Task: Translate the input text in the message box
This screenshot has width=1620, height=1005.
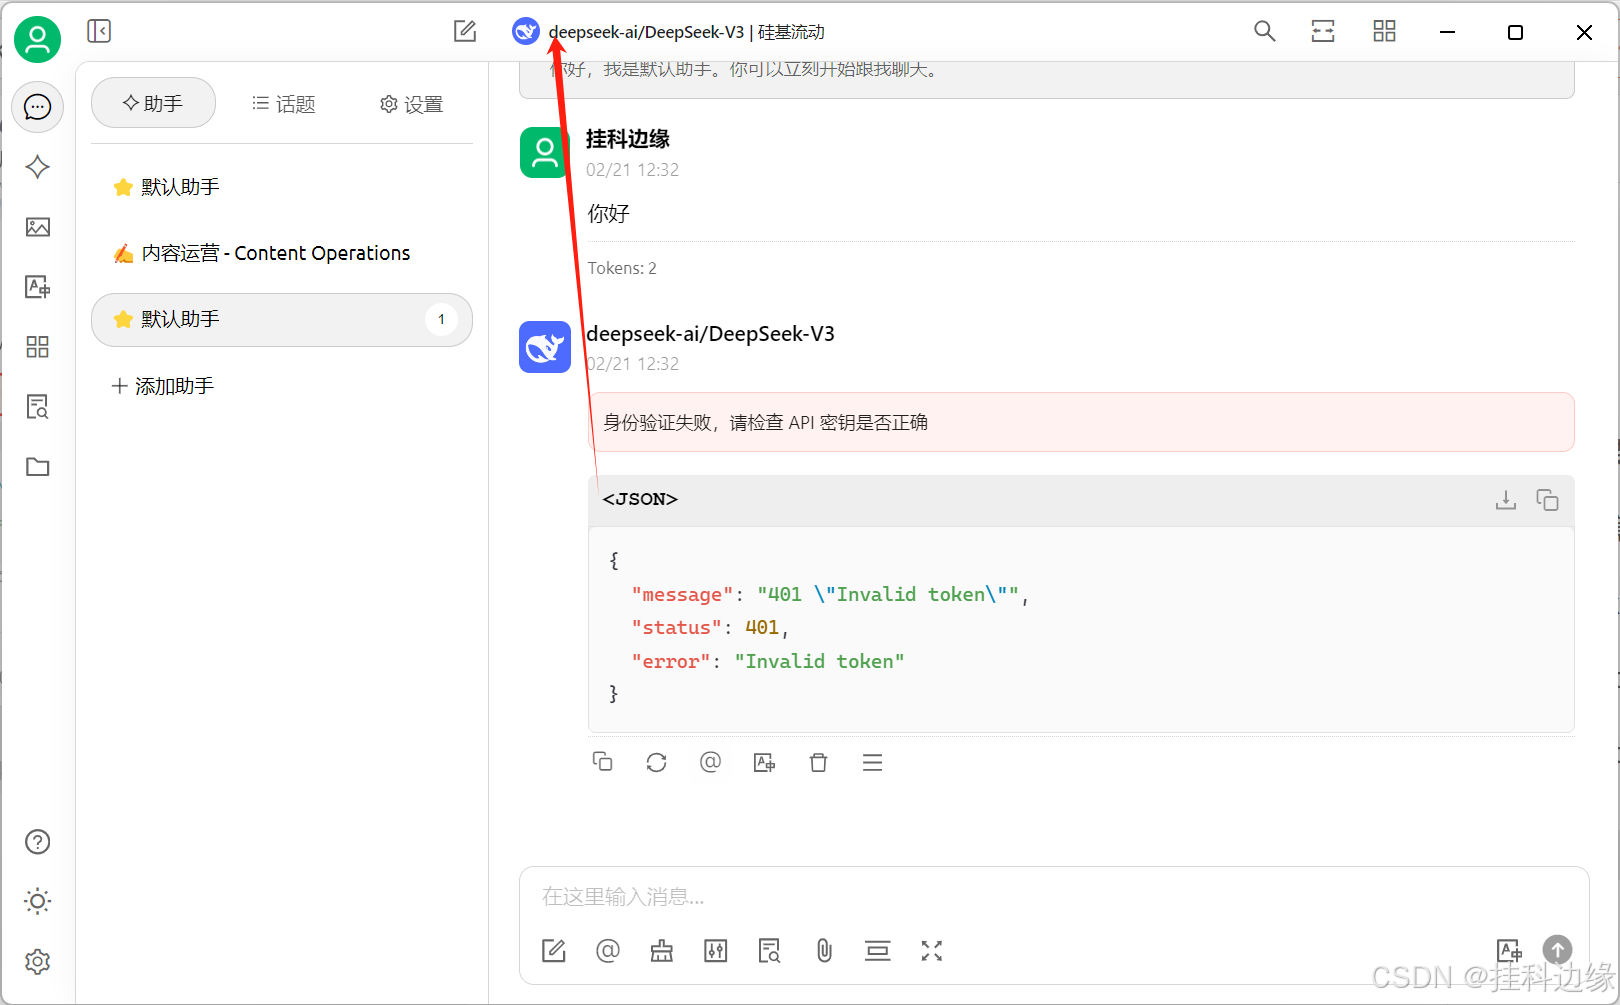Action: 1509,950
